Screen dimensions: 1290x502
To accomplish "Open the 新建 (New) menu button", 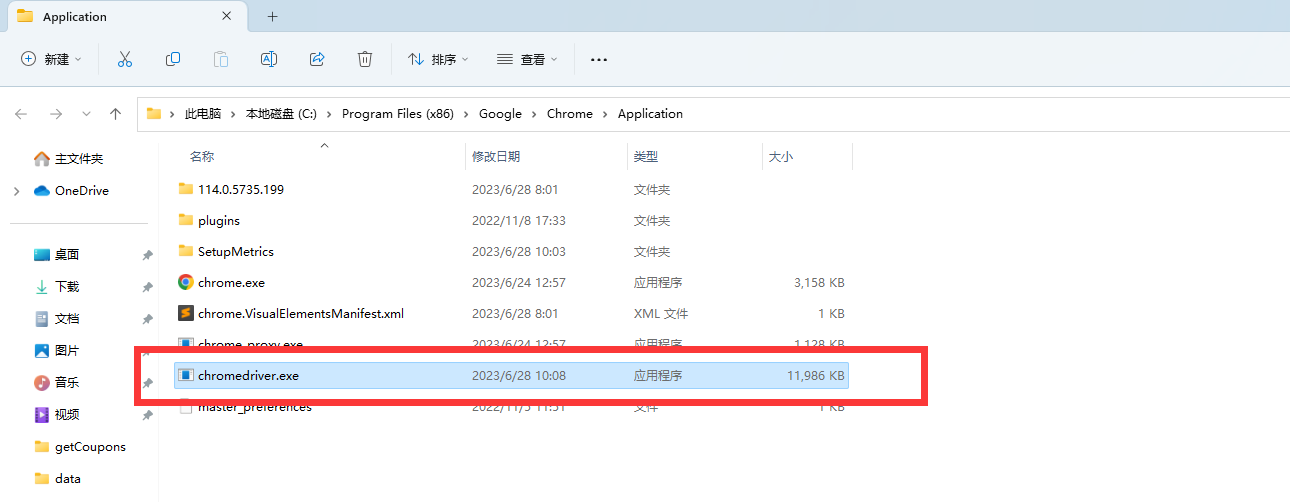I will click(x=51, y=60).
